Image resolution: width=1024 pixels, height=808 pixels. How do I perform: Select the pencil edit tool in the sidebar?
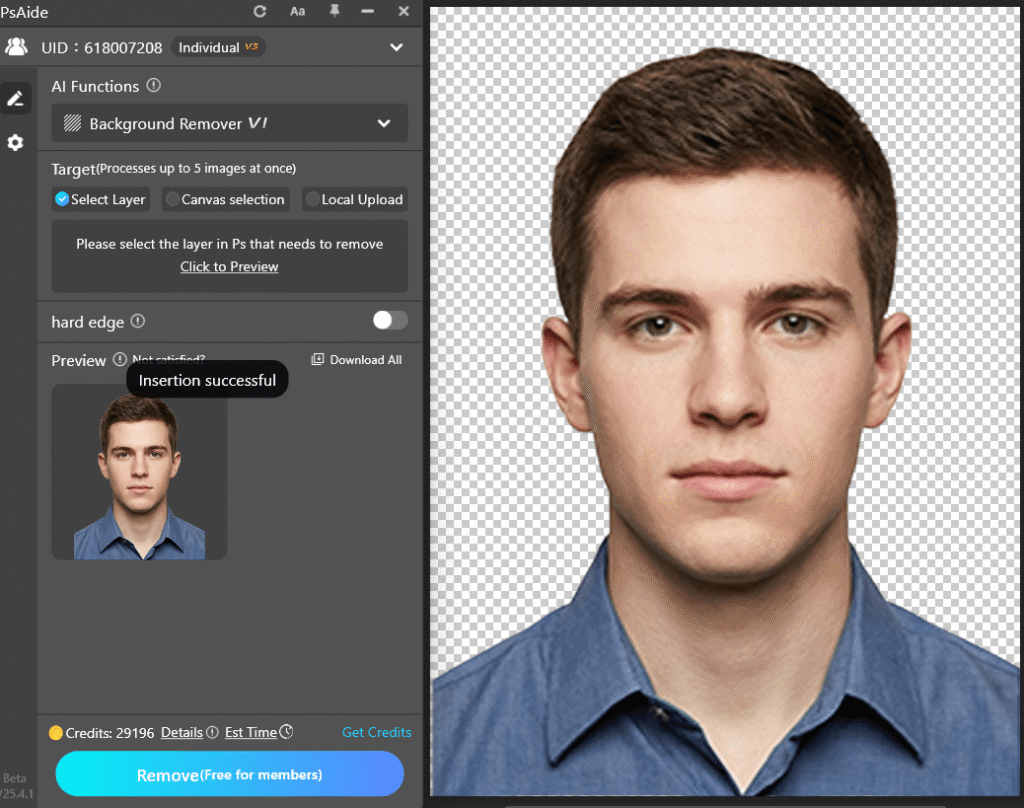[x=15, y=97]
